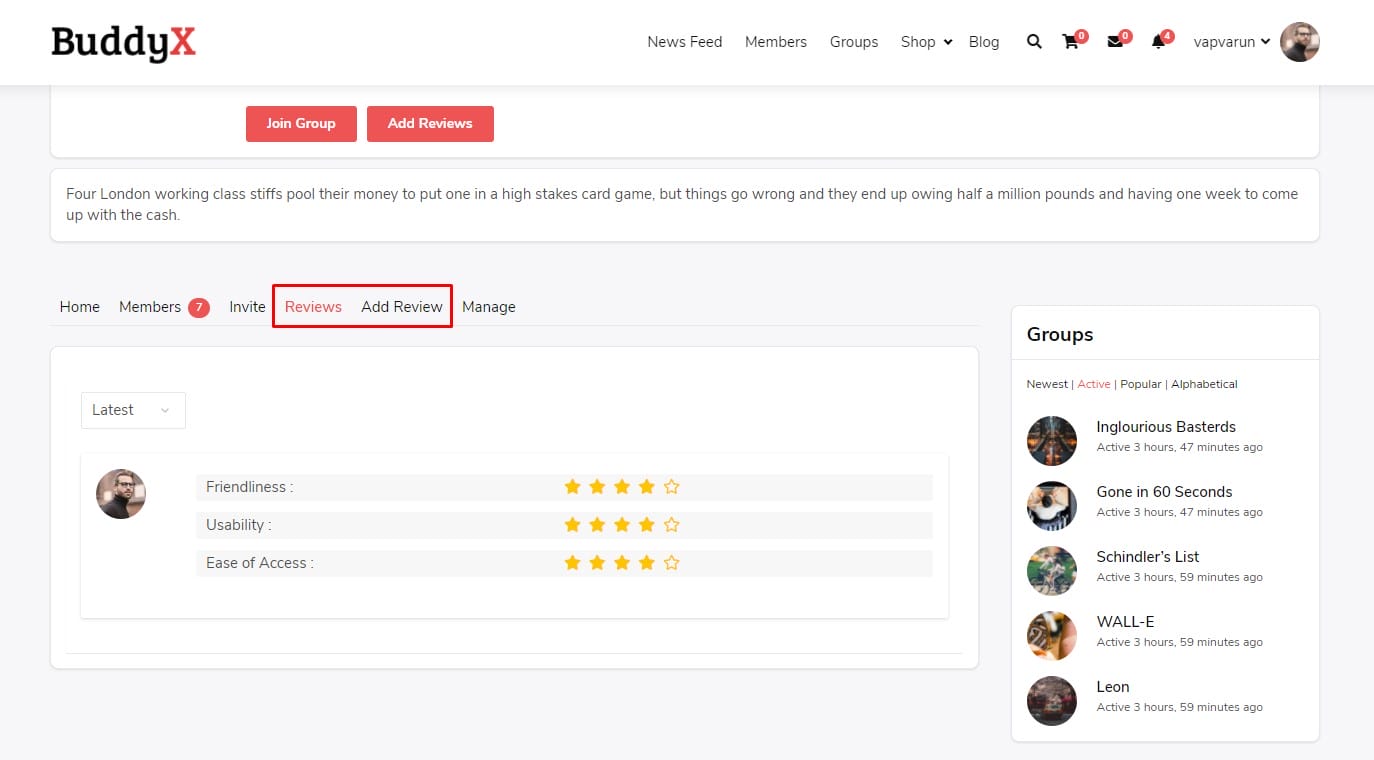The height and width of the screenshot is (760, 1374).
Task: Open the shopping cart icon
Action: point(1070,42)
